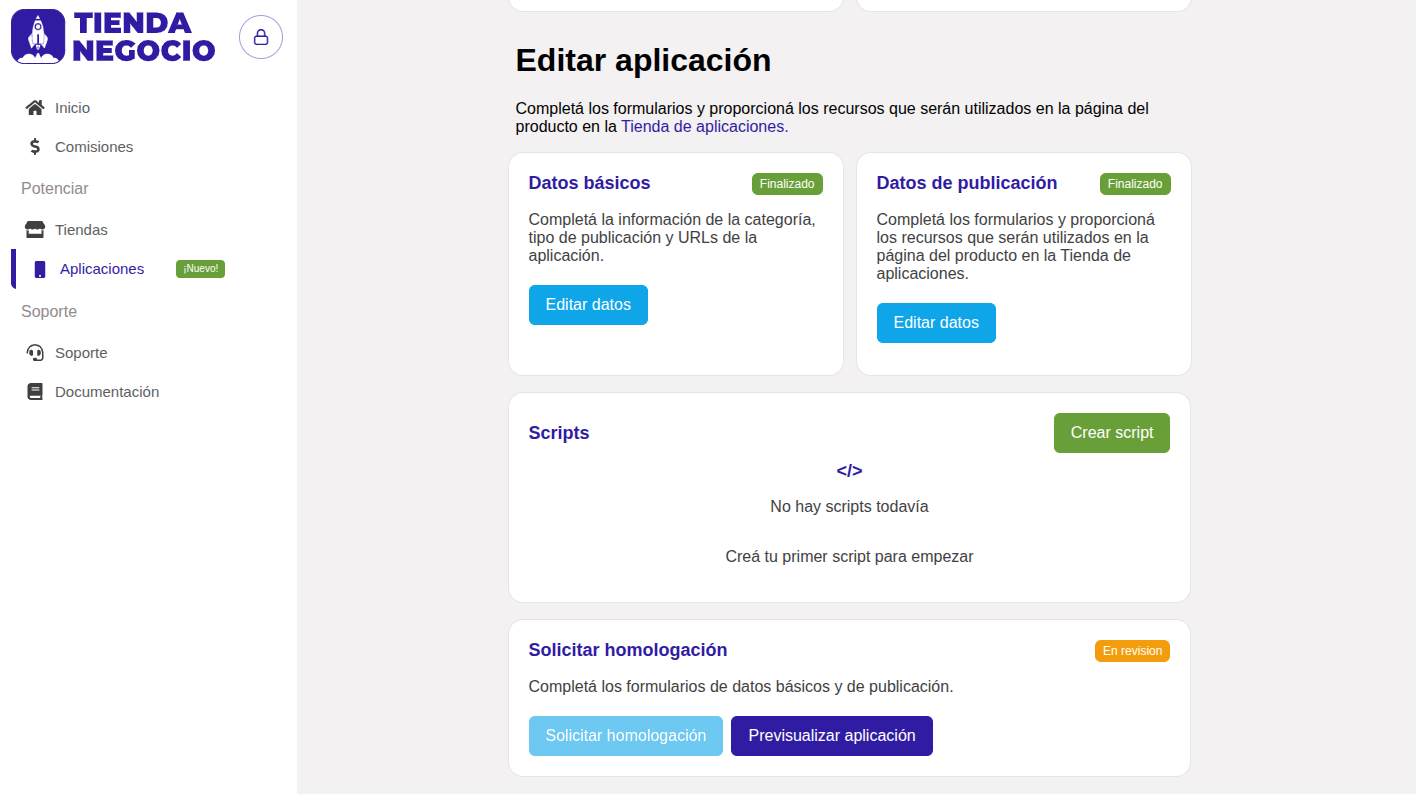Click Previsualizar aplicación button
Image resolution: width=1416 pixels, height=794 pixels.
tap(832, 736)
